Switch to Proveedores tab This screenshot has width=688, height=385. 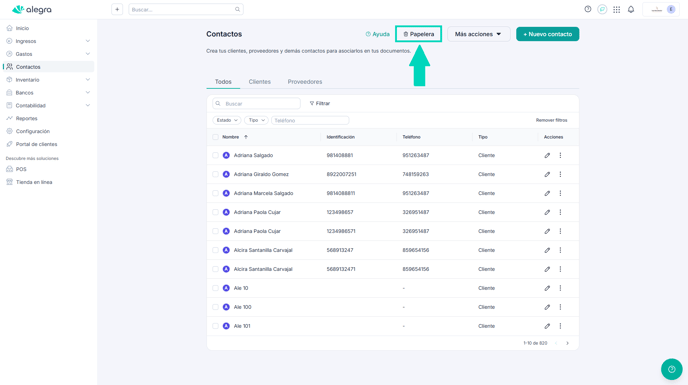coord(305,82)
